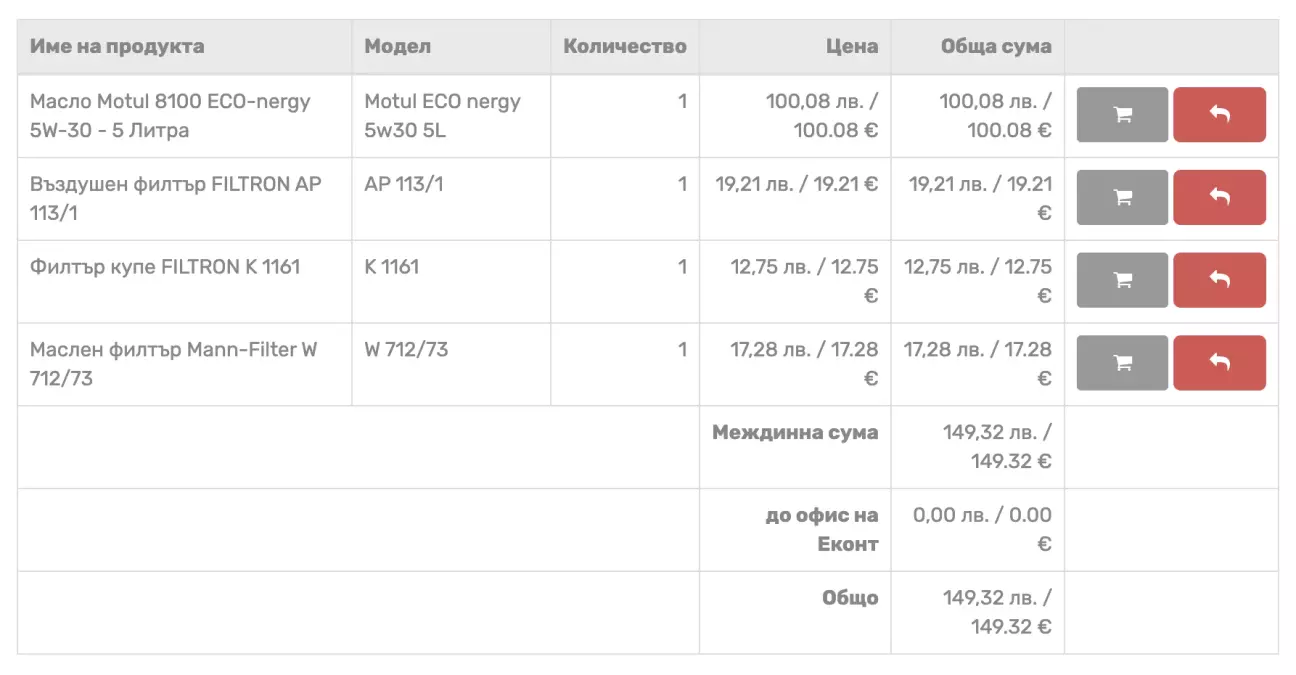The image size is (1296, 675).
Task: Return the FILTRON AP 113/1 air filter
Action: (1219, 198)
